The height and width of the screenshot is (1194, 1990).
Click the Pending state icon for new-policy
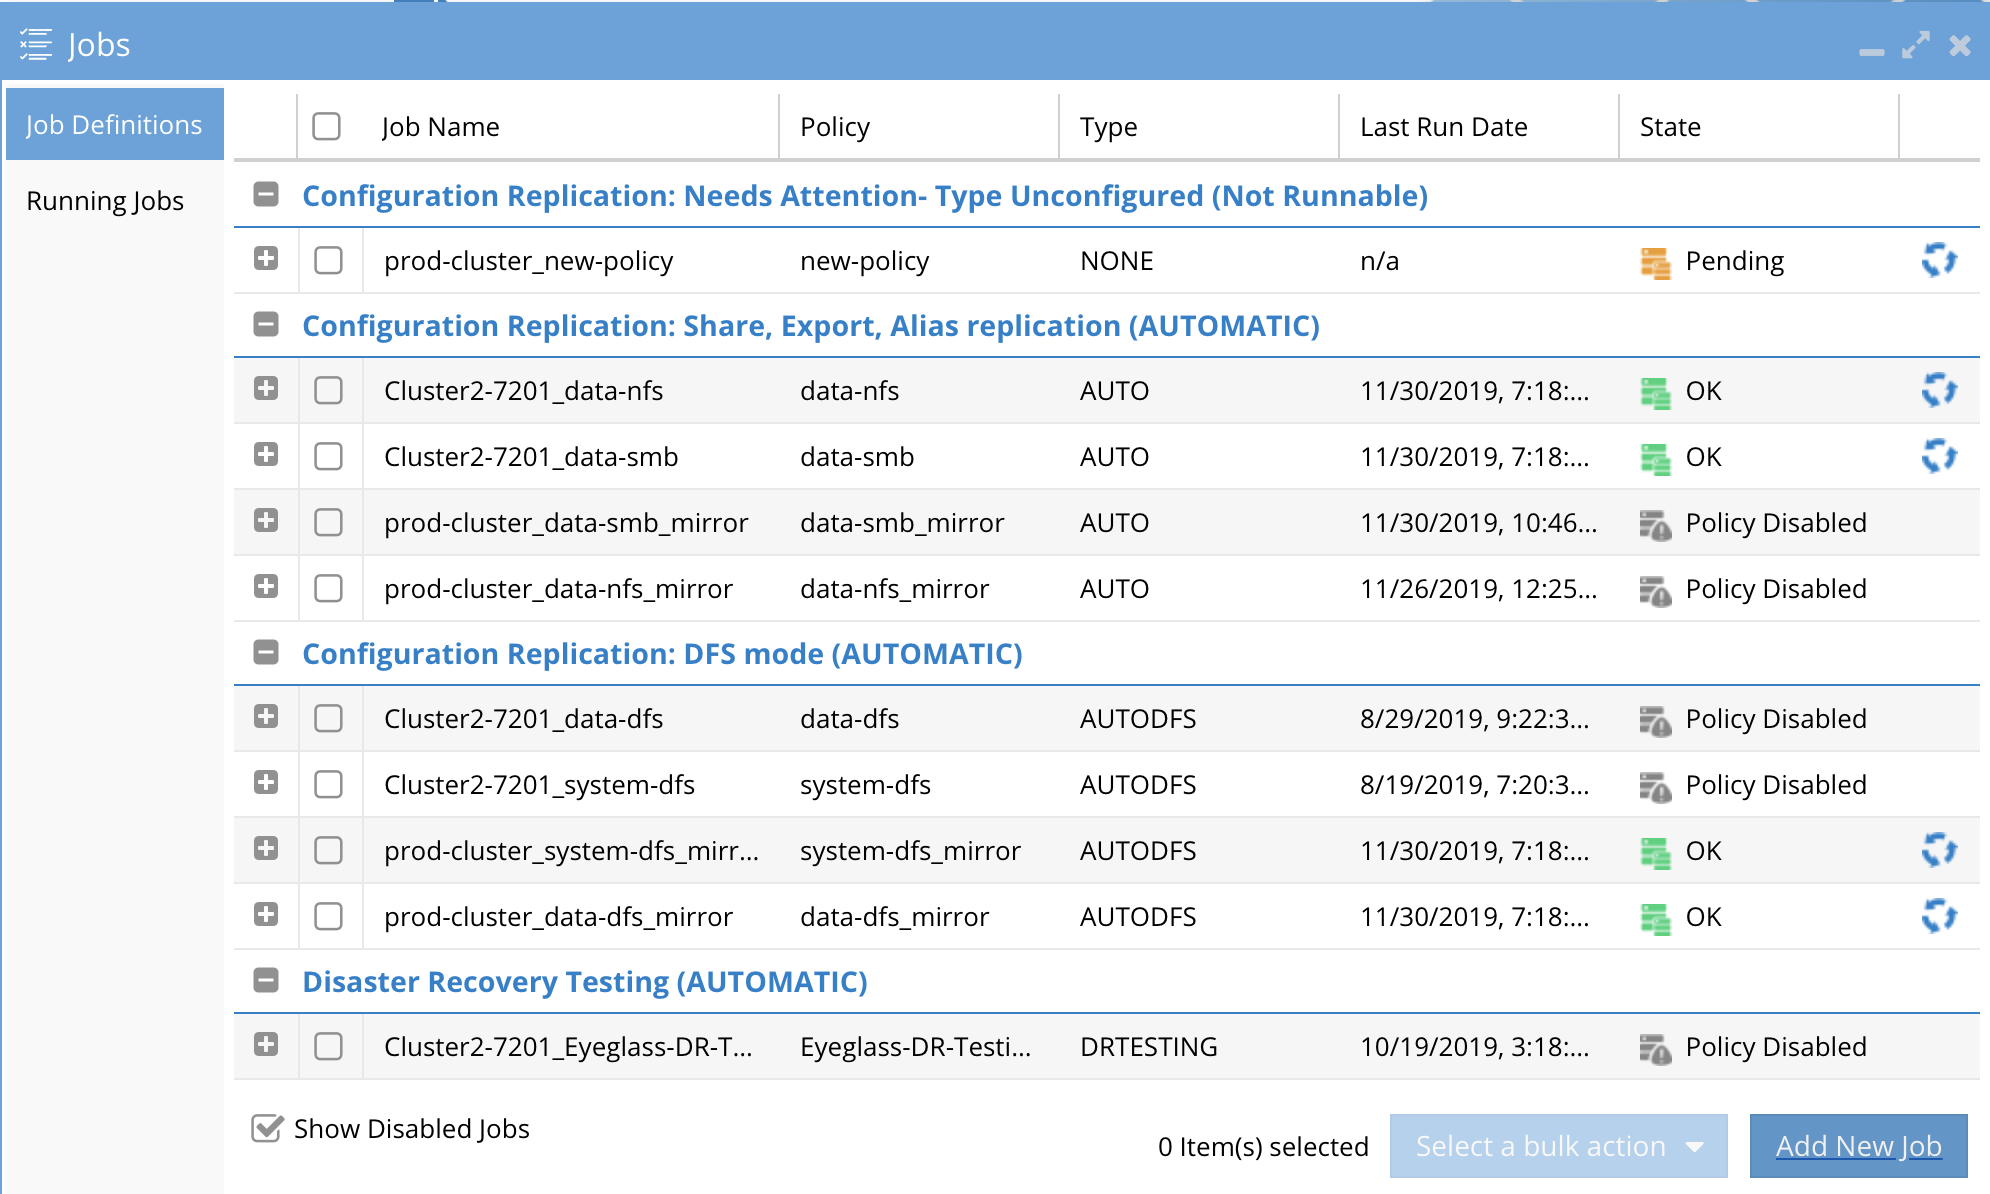click(1655, 263)
